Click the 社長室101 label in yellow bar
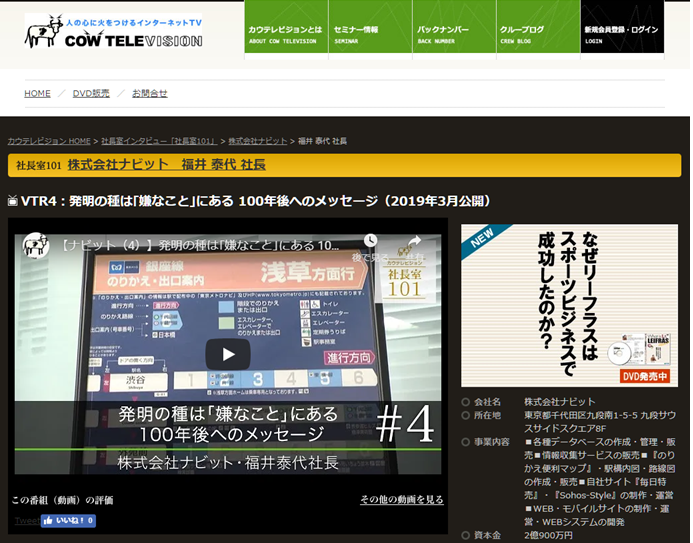693x543 pixels. click(38, 166)
